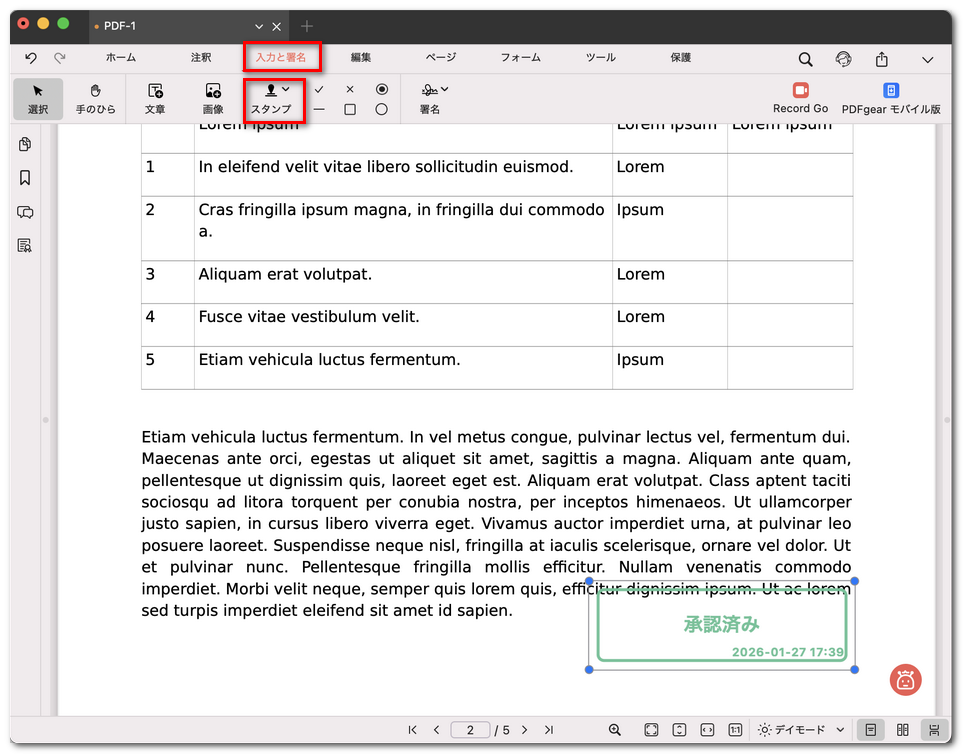
Task: Click the search magnifier icon
Action: [805, 59]
